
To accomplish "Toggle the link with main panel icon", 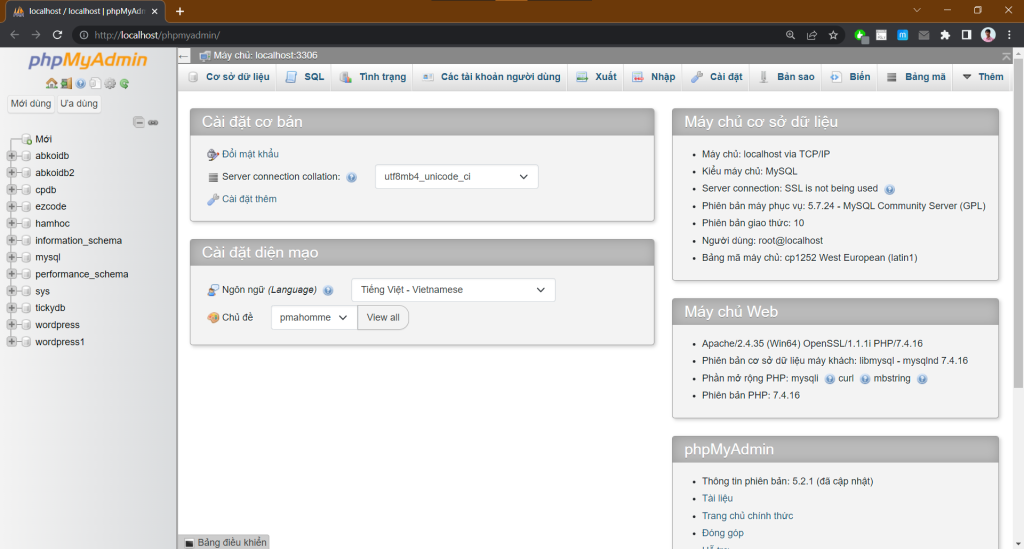I will click(x=153, y=122).
